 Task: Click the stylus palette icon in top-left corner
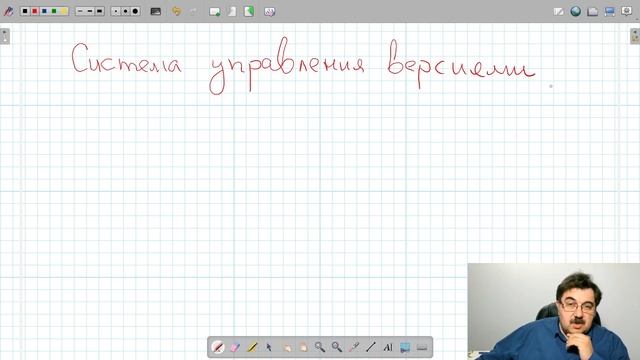click(9, 11)
